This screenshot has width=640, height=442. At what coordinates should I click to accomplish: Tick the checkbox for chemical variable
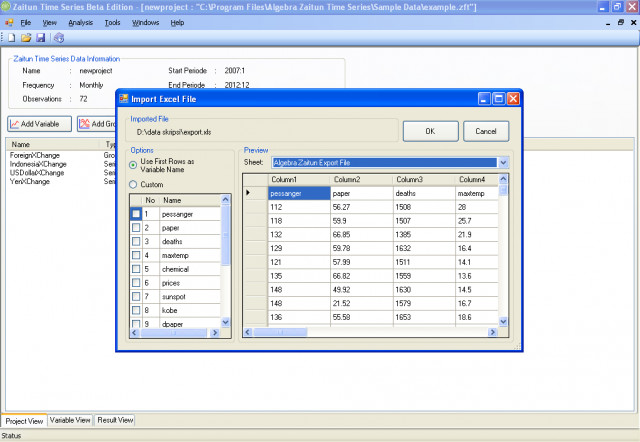(136, 269)
